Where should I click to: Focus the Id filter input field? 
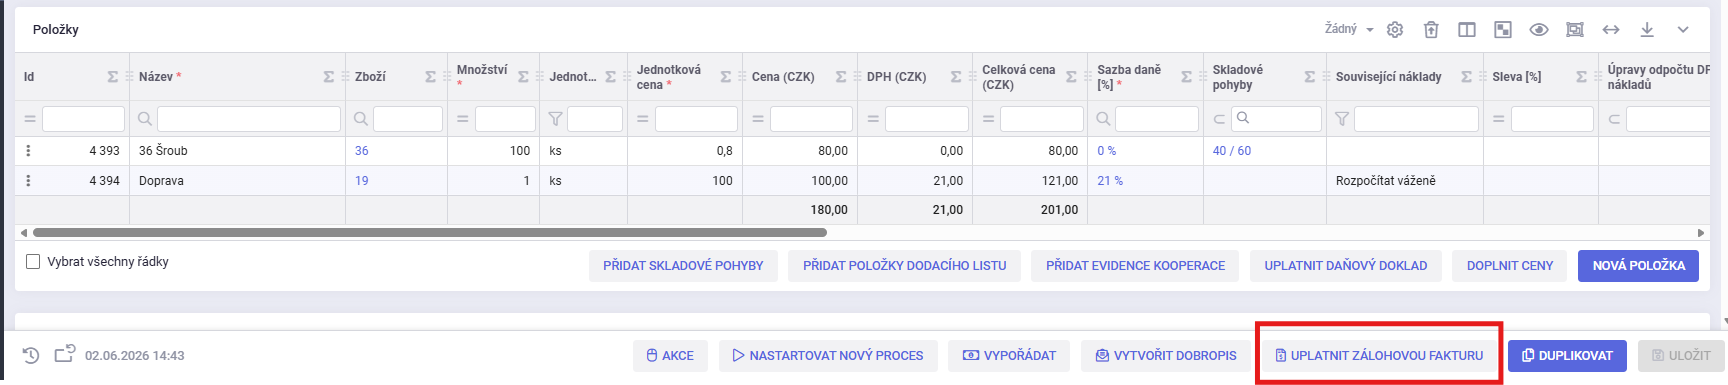tap(83, 119)
